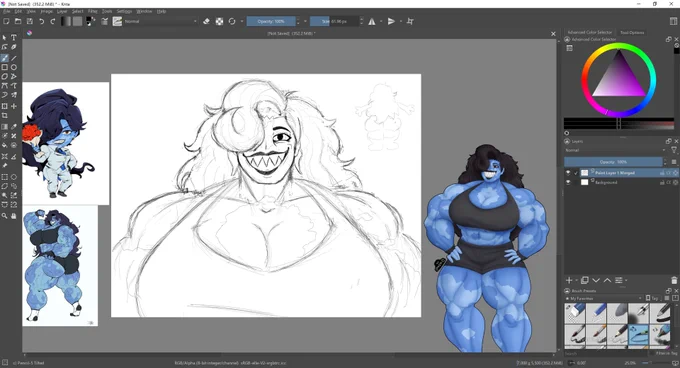Add new layer with plus button
680x368 pixels.
tap(569, 280)
